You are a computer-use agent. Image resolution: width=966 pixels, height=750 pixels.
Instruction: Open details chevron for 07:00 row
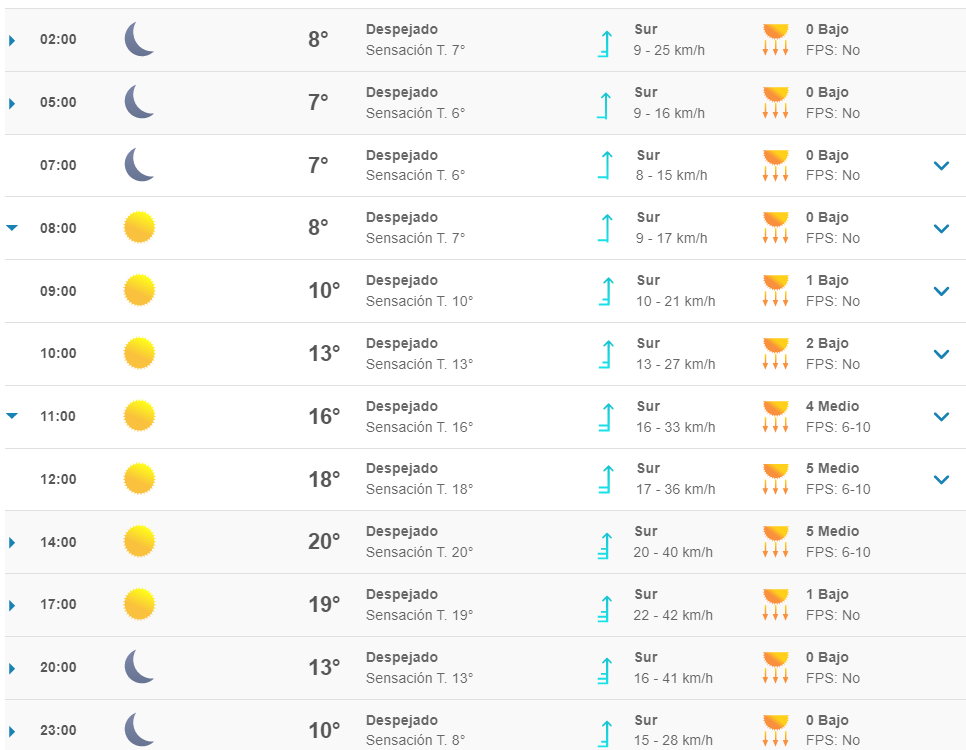coord(941,166)
